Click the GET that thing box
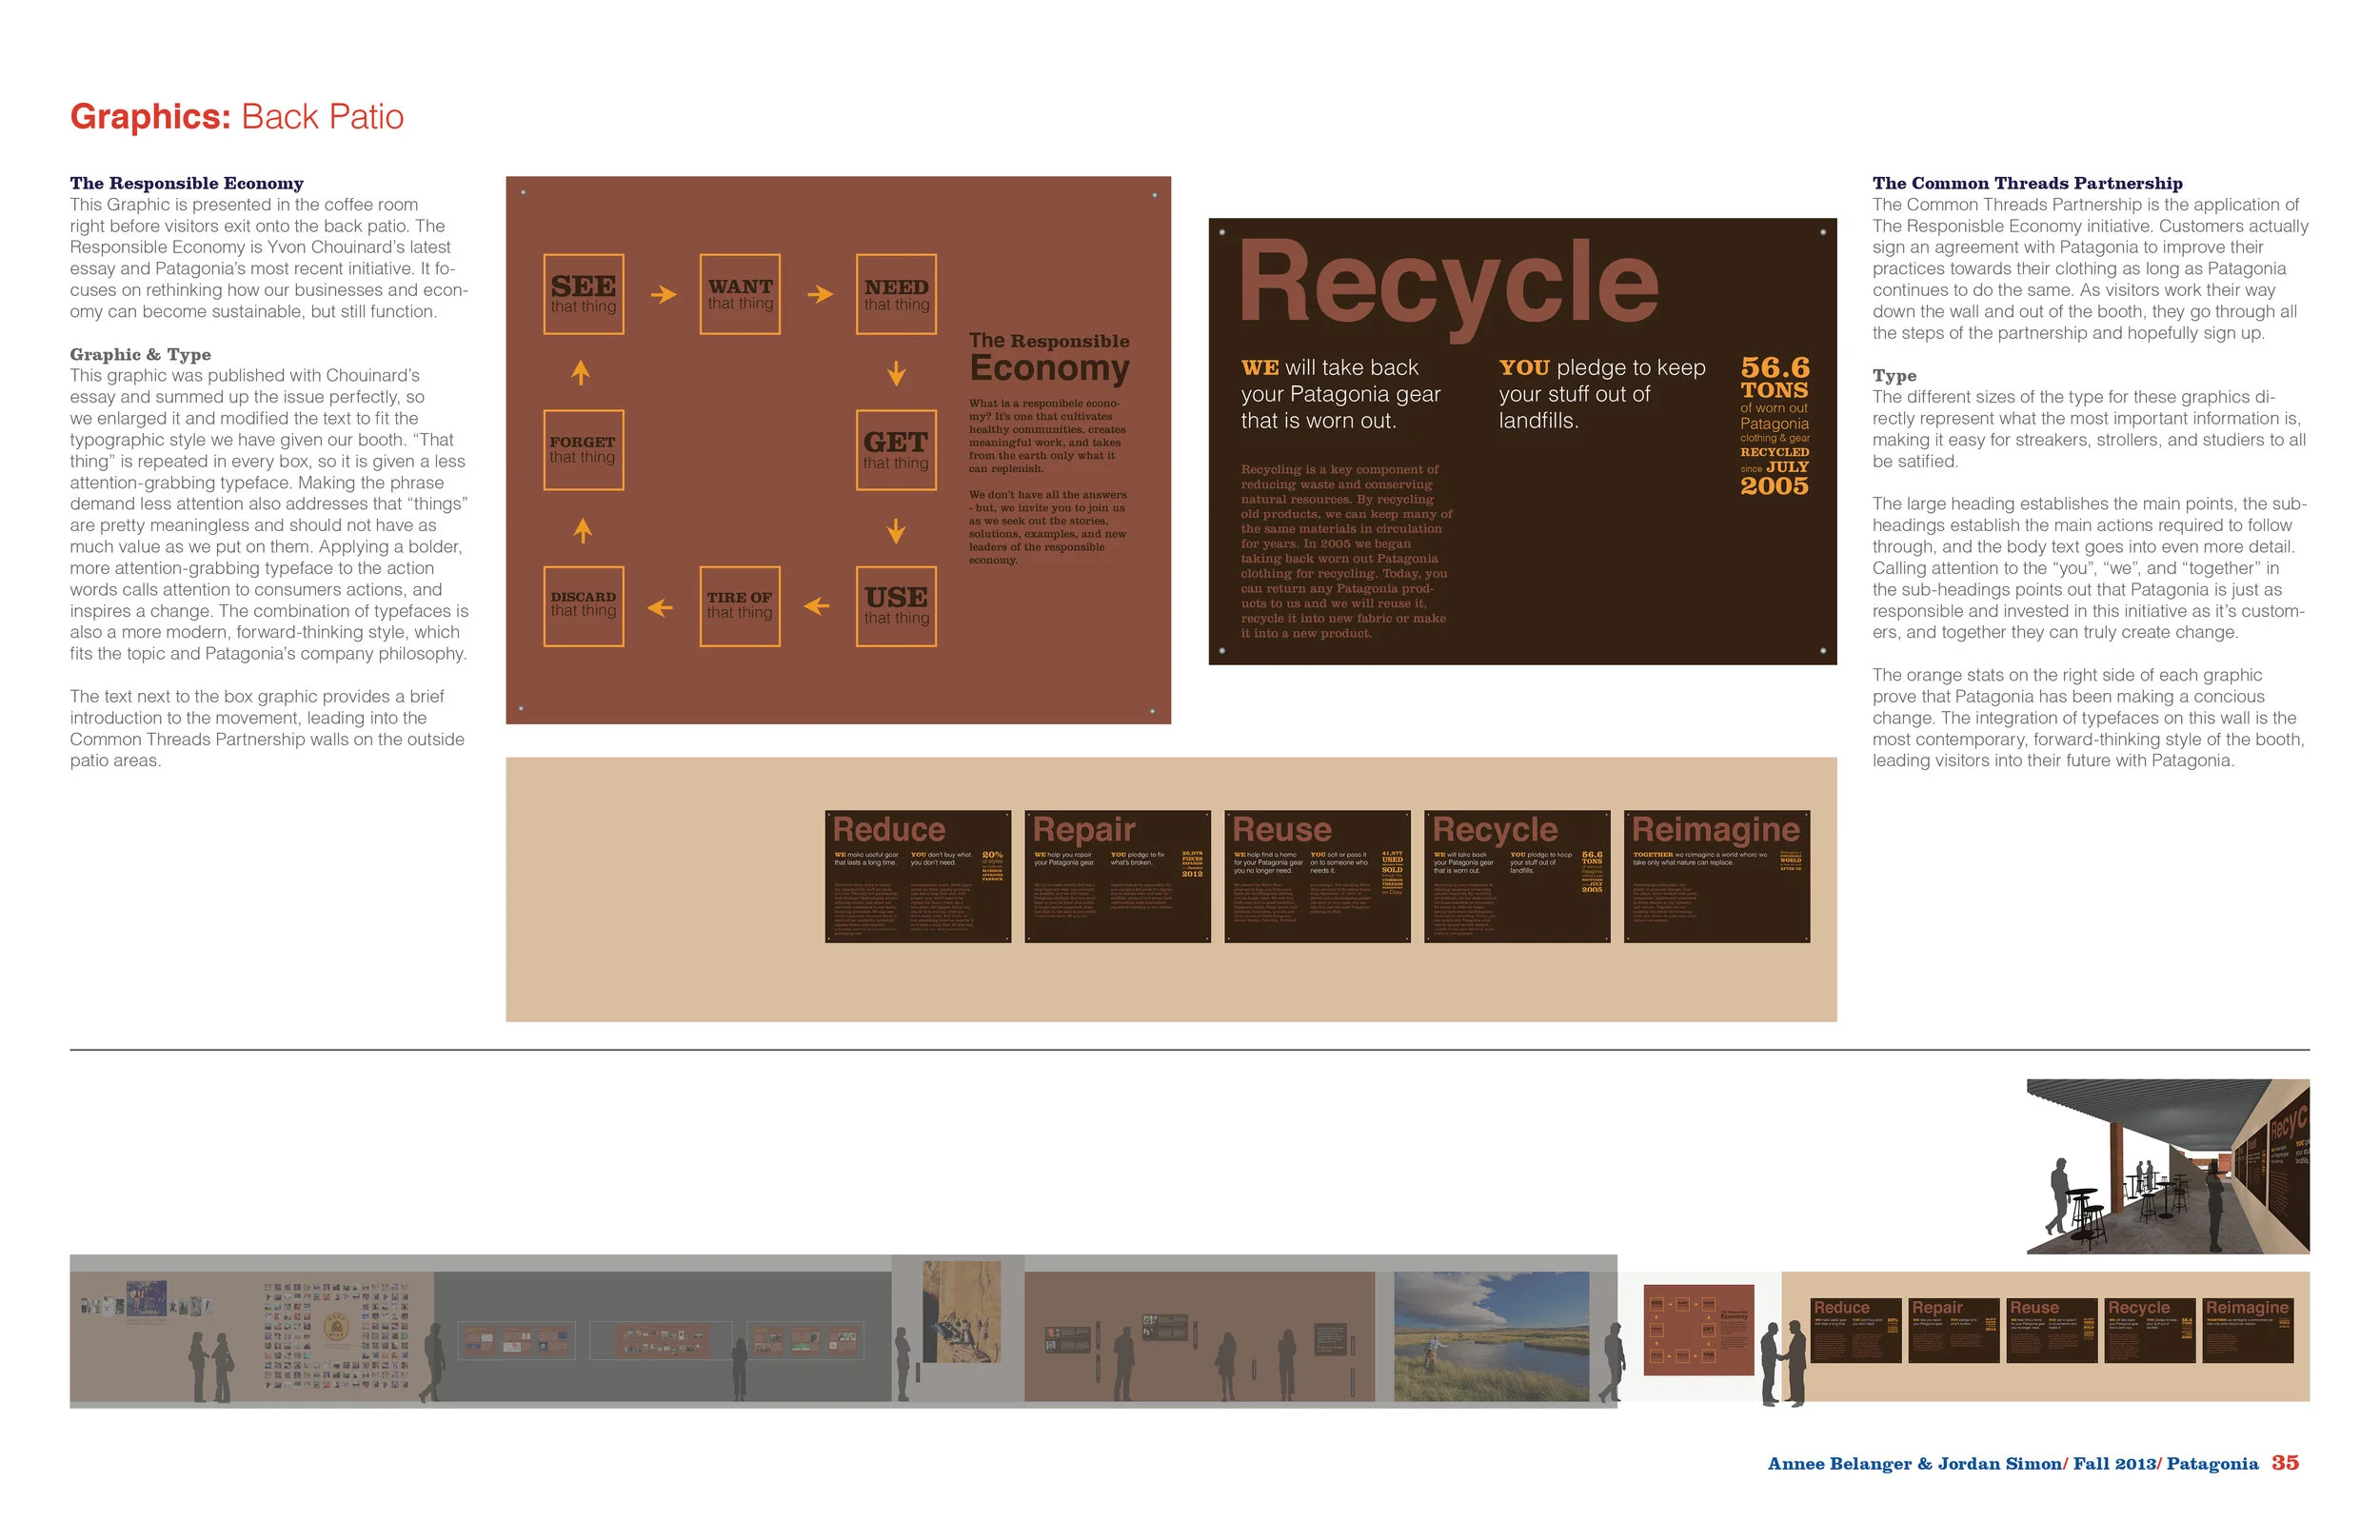 click(x=896, y=450)
